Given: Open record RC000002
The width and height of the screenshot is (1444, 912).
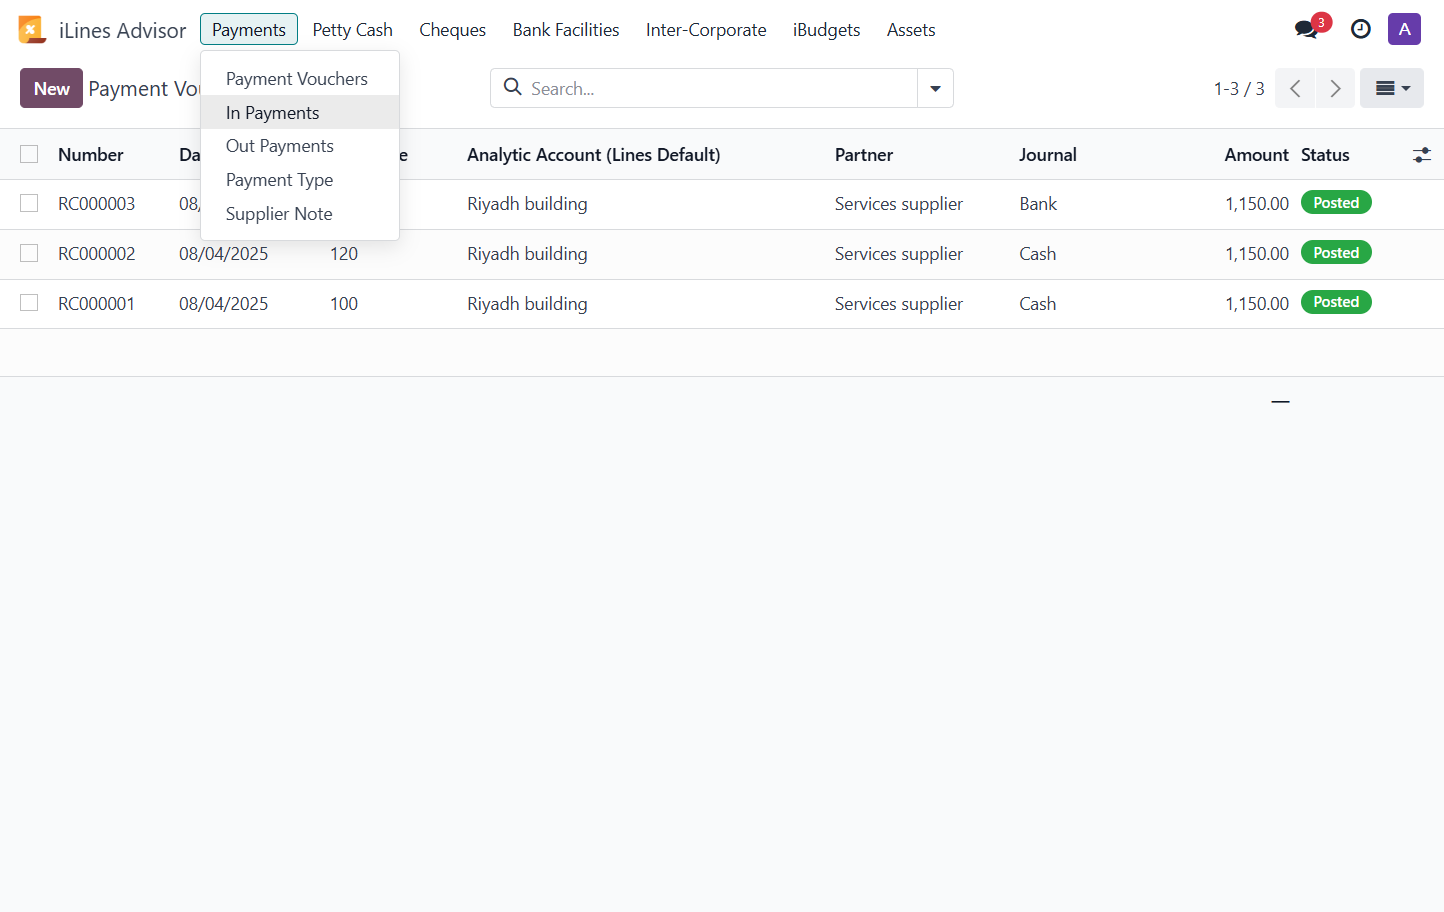Looking at the screenshot, I should [x=96, y=254].
